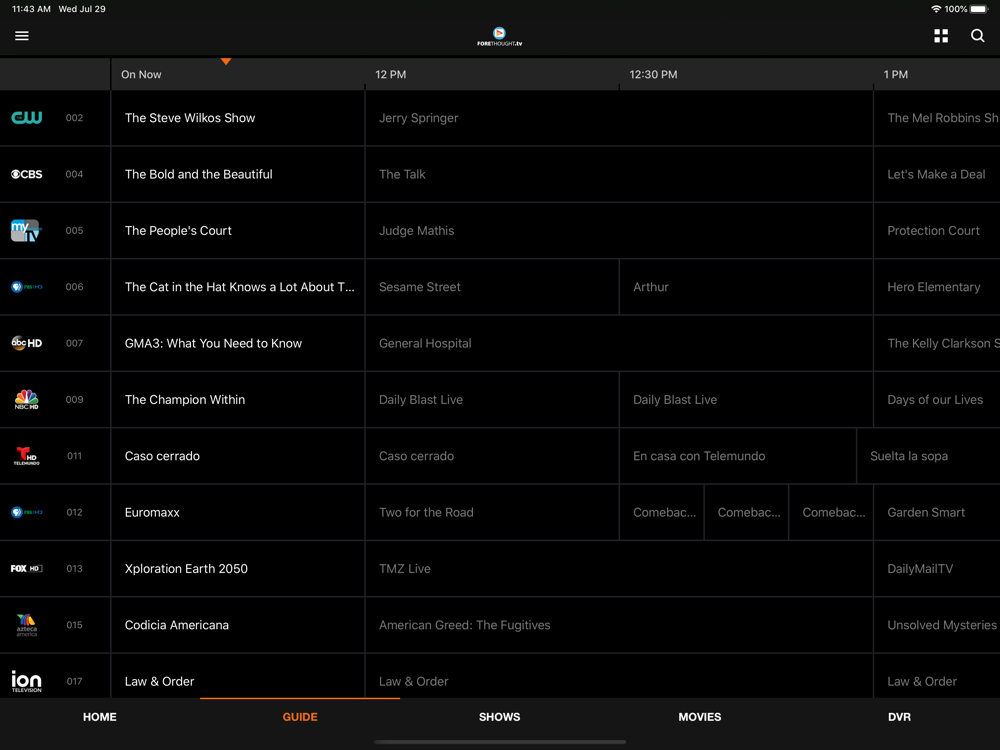The height and width of the screenshot is (750, 1000).
Task: Open the search icon
Action: [x=977, y=36]
